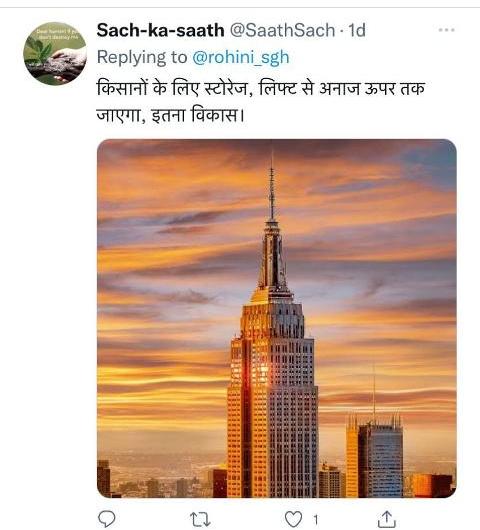Open the share upload-arrow icon
480x530 pixels.
[x=386, y=519]
